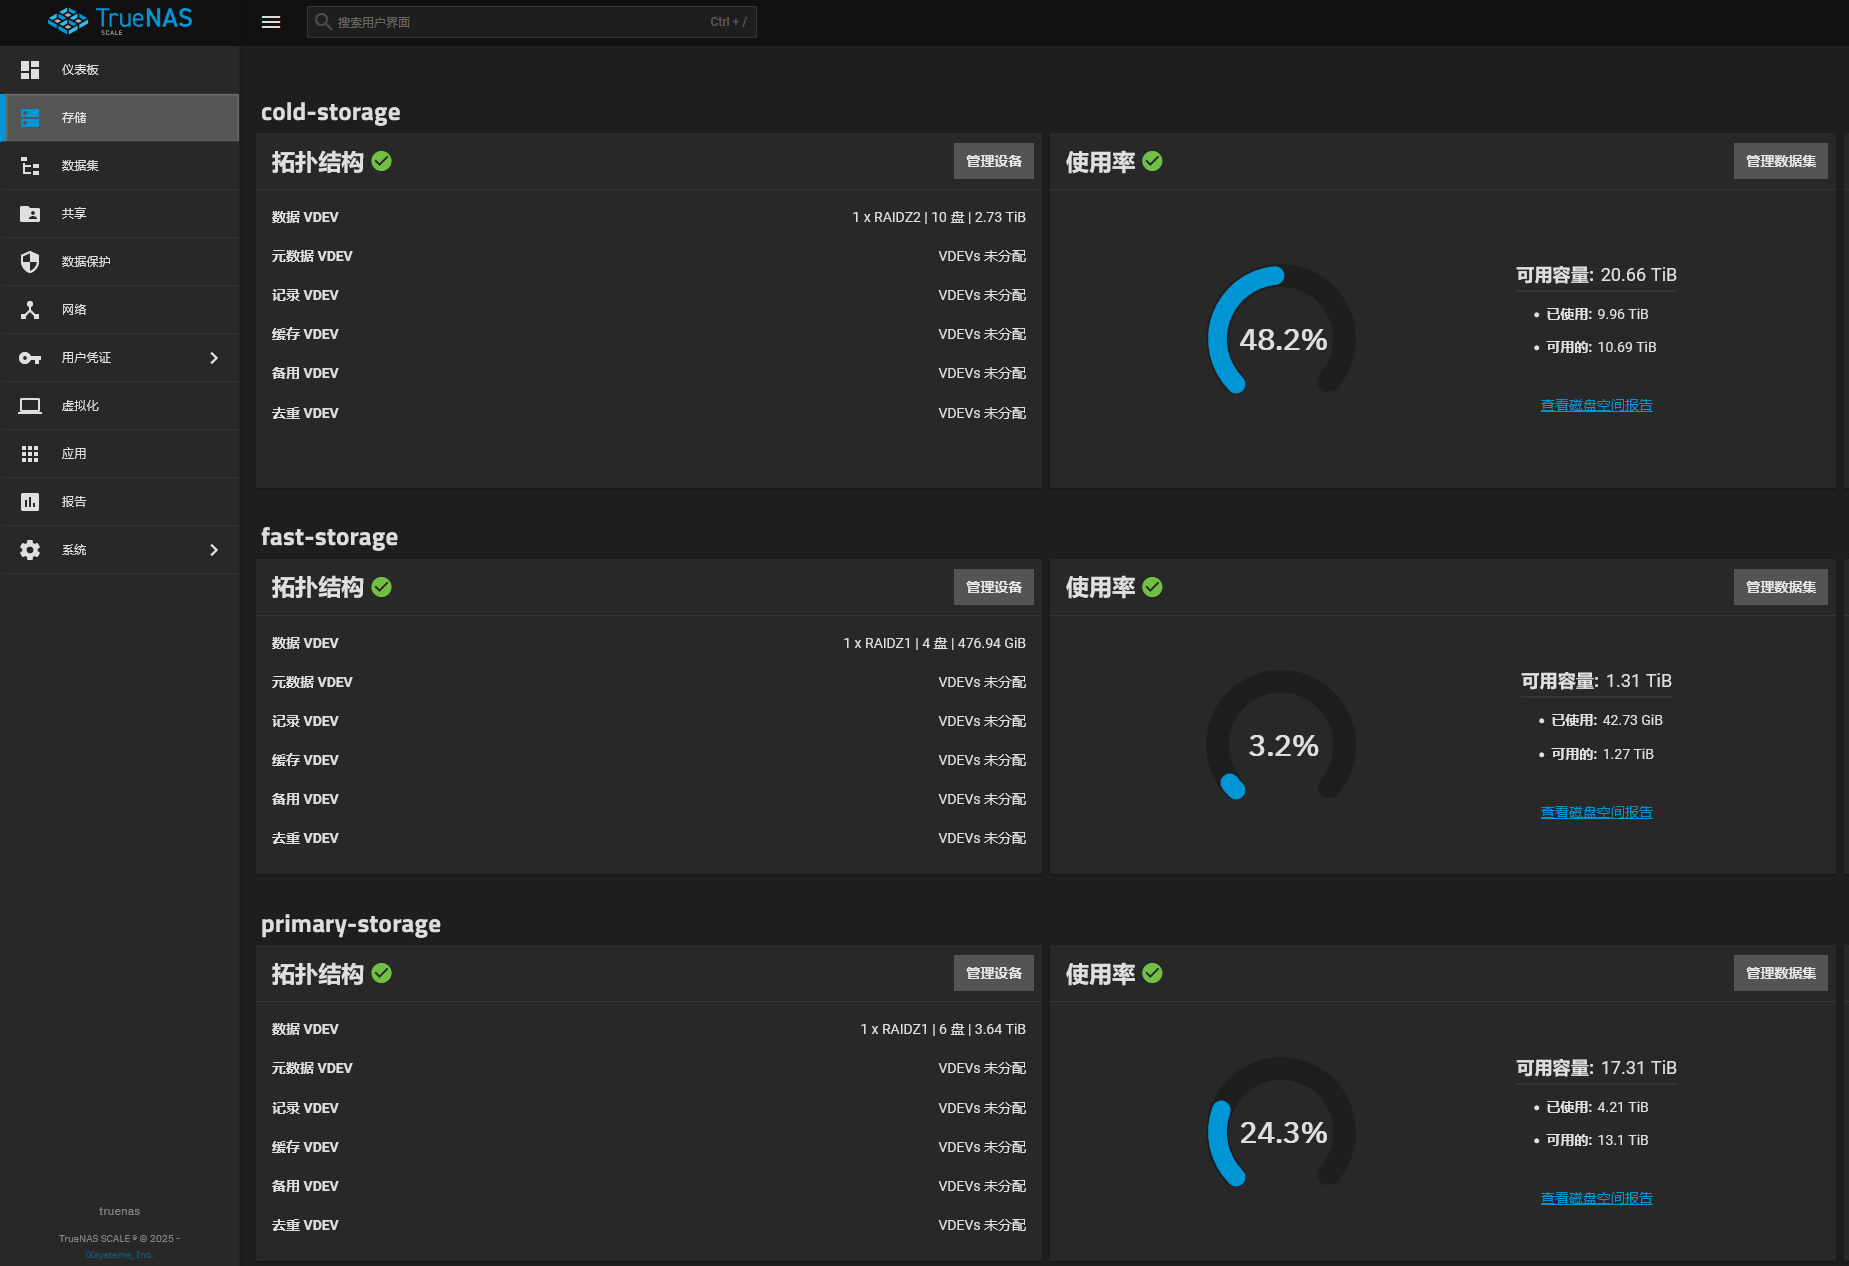Click the storage icon in sidebar

tap(30, 118)
